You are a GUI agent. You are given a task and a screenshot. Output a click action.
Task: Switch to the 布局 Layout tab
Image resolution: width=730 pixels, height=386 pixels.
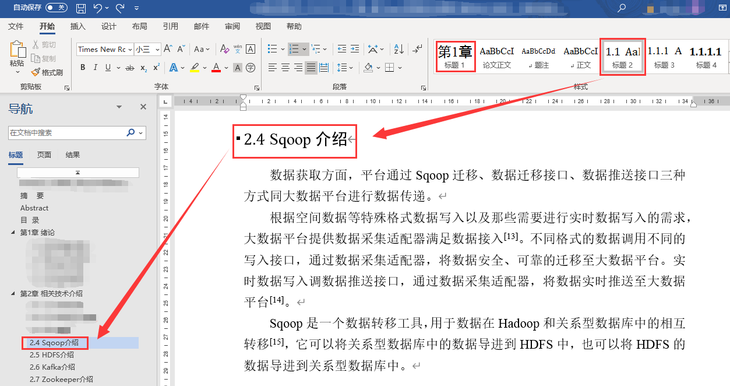tap(139, 27)
